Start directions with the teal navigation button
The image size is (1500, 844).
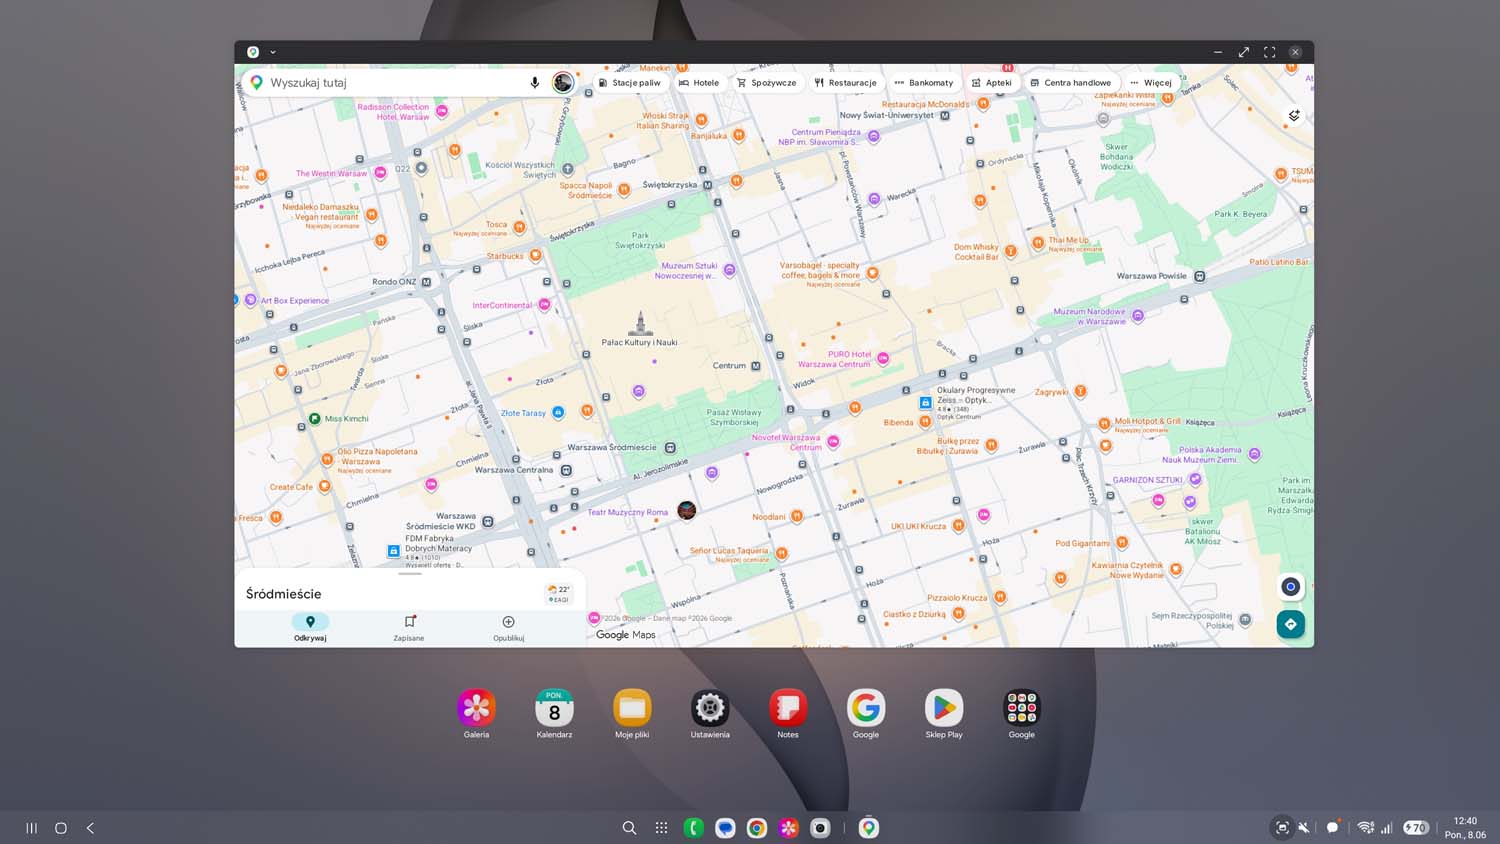pyautogui.click(x=1290, y=624)
